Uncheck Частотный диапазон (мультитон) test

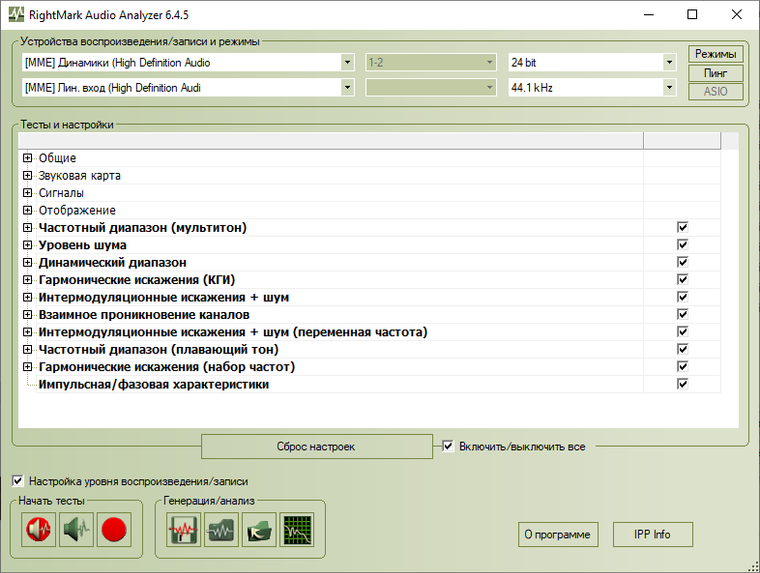pyautogui.click(x=682, y=227)
